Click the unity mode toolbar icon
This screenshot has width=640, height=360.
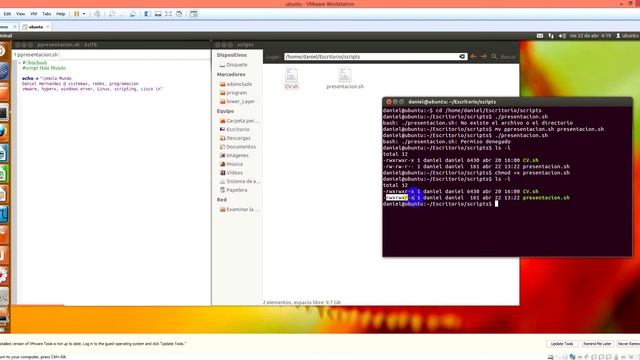coord(179,13)
